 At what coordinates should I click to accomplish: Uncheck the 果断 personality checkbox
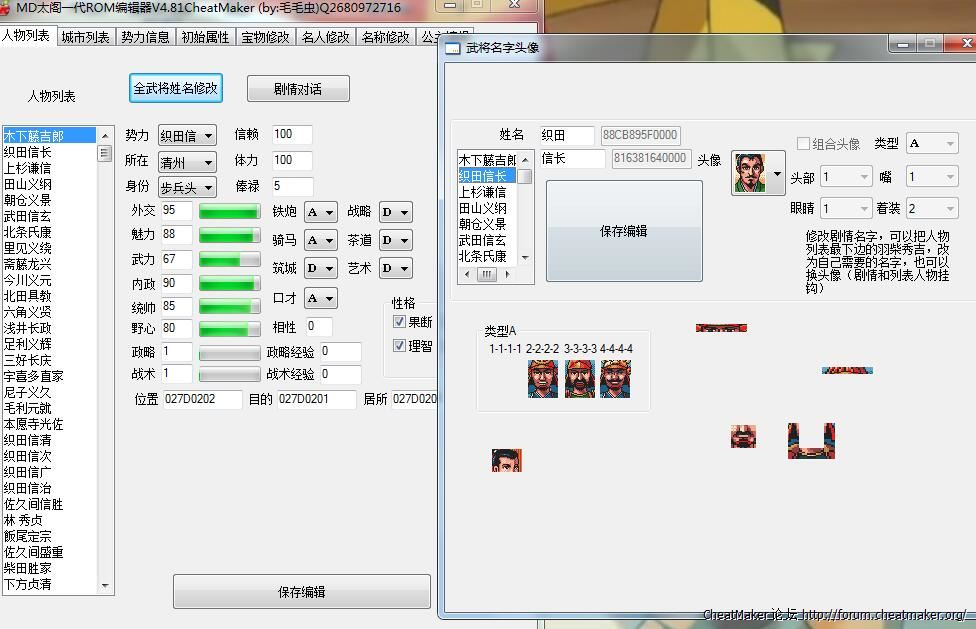coord(399,322)
